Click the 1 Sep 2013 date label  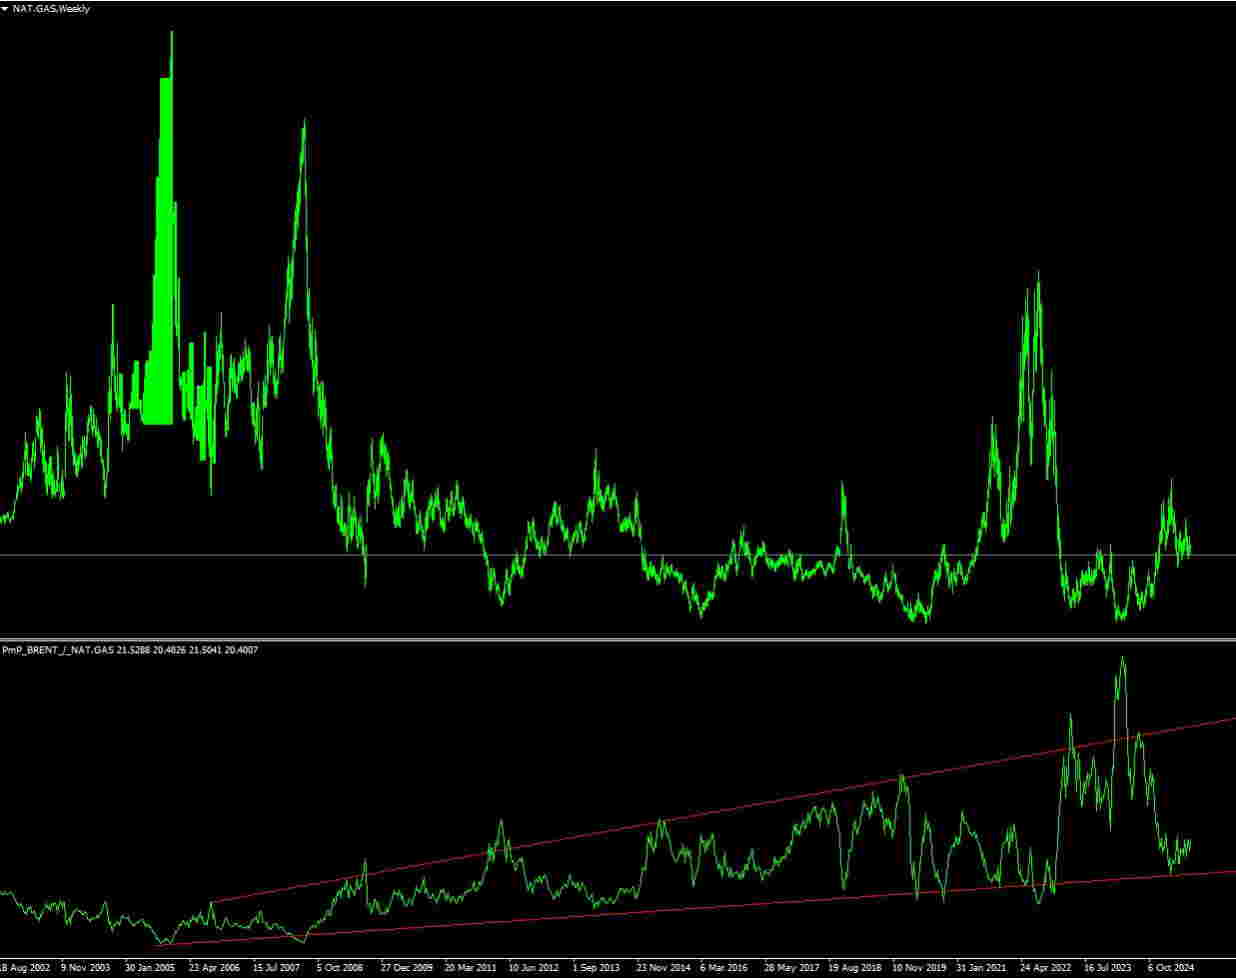tap(596, 968)
